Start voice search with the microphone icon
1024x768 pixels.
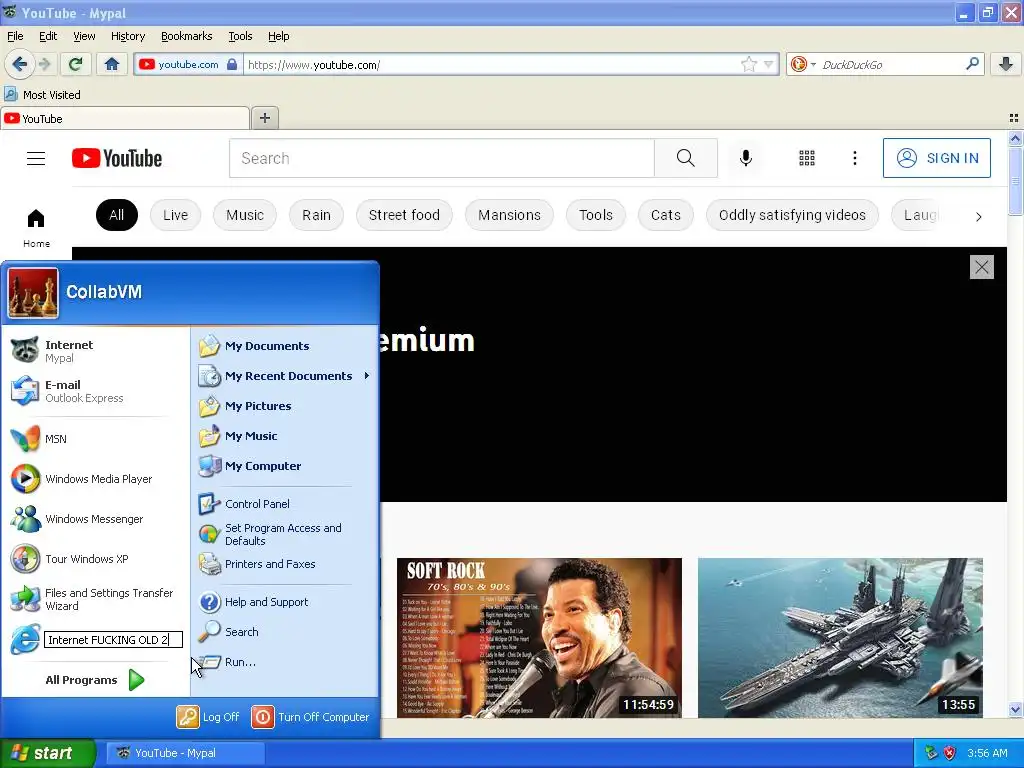(746, 158)
